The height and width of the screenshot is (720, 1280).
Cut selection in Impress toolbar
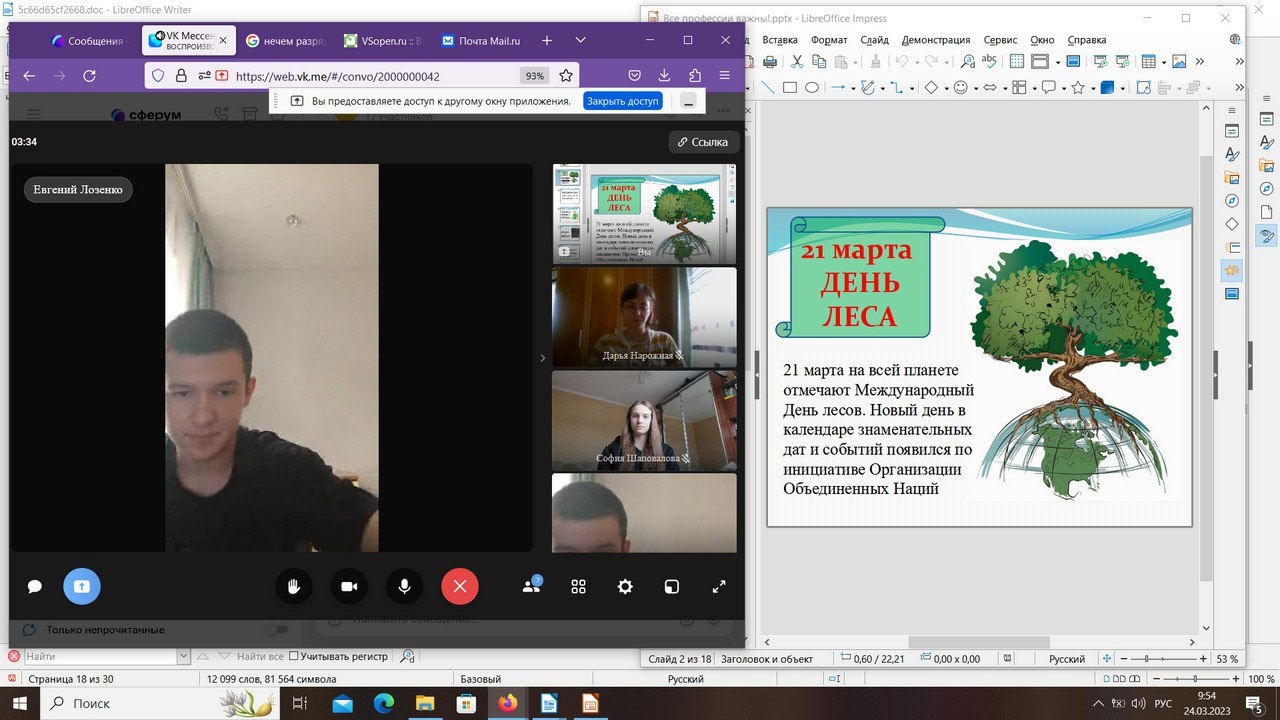[797, 61]
